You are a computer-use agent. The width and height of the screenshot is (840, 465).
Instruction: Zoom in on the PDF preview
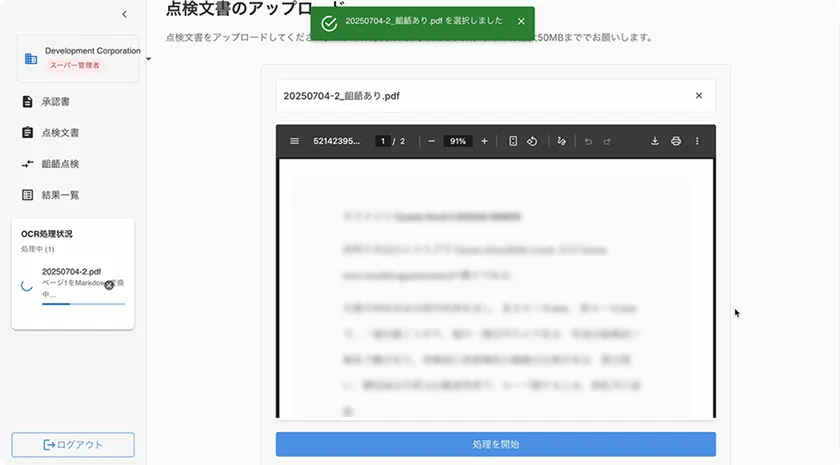click(x=484, y=141)
